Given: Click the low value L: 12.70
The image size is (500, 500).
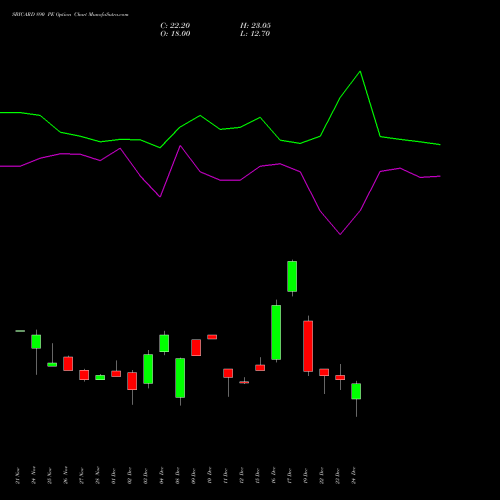Looking at the screenshot, I should 255,34.
